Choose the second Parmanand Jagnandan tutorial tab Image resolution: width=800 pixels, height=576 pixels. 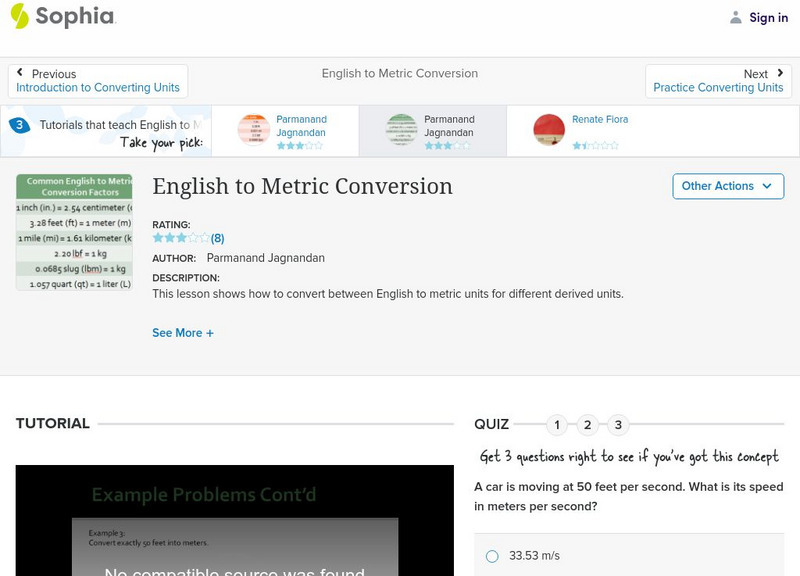coord(432,131)
